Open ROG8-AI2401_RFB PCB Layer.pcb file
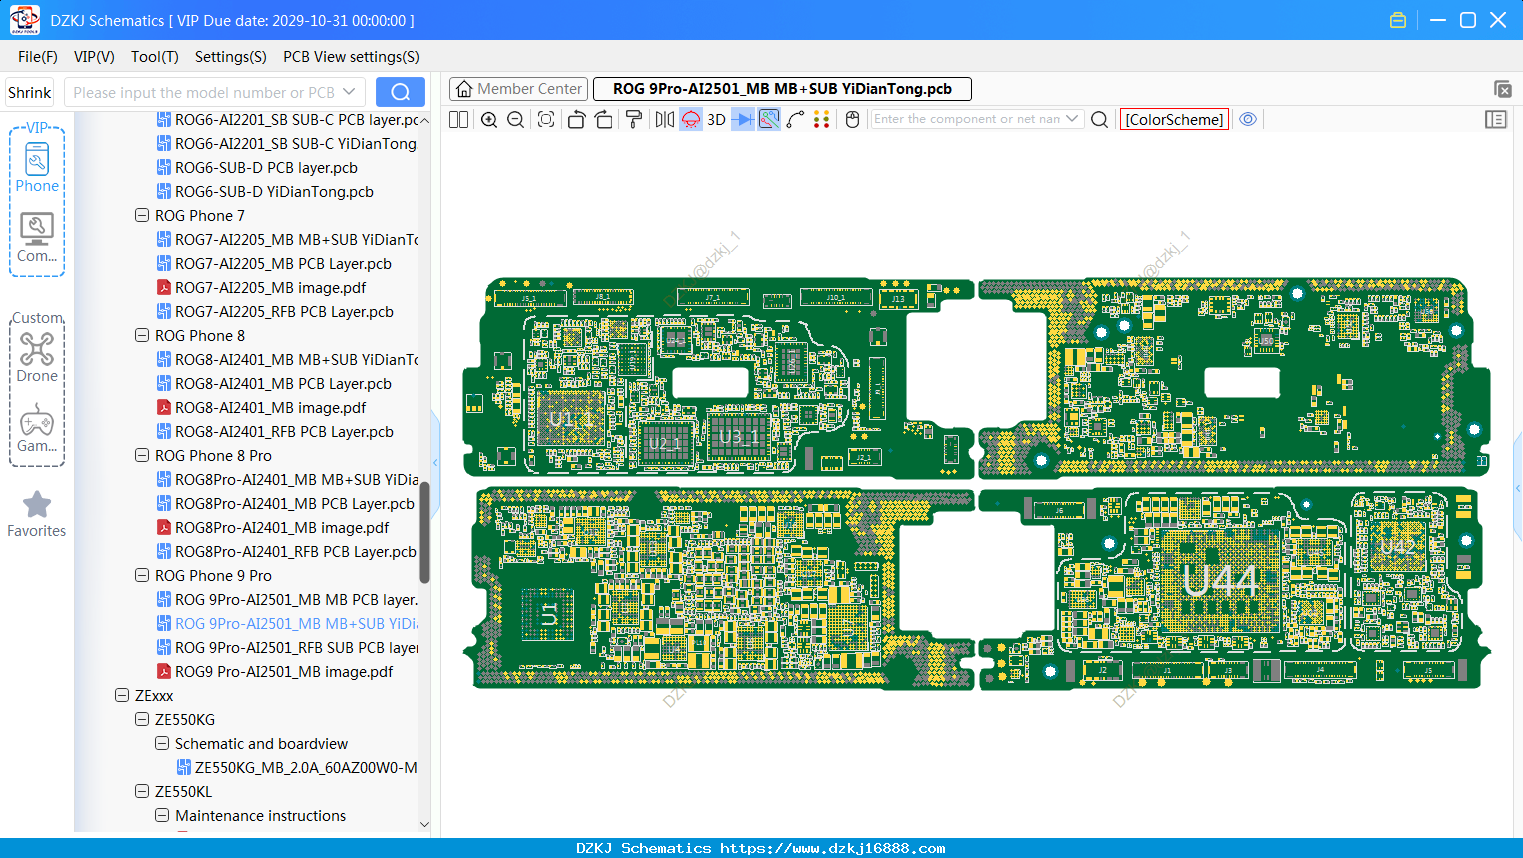 pyautogui.click(x=275, y=432)
